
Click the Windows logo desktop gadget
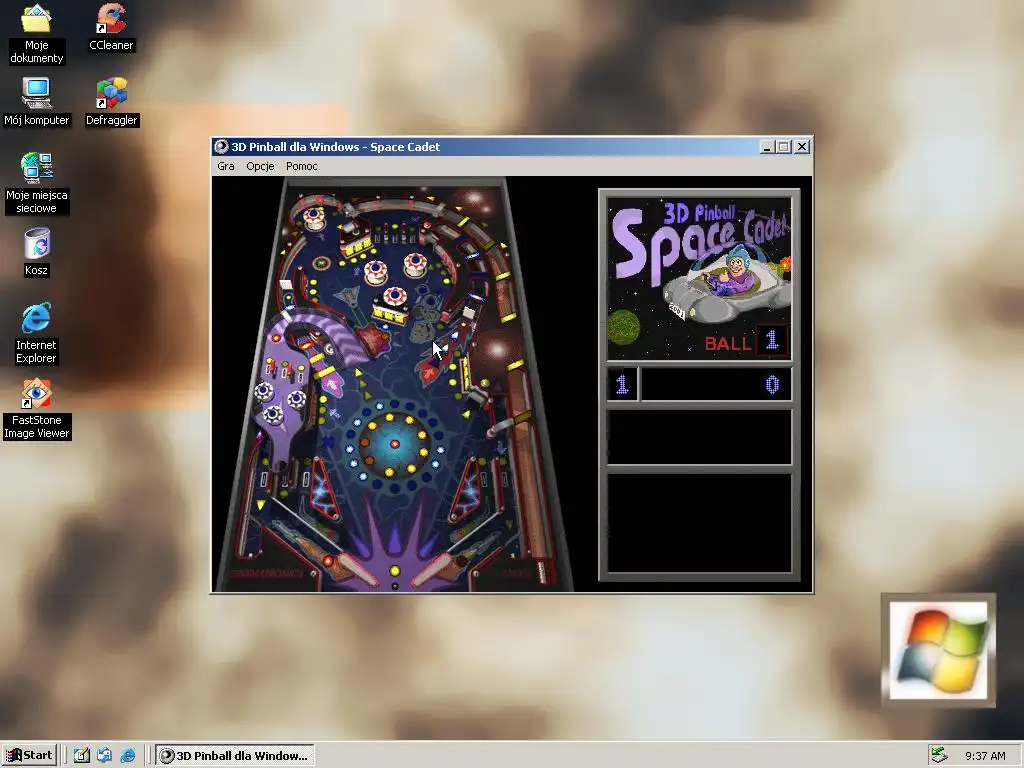coord(938,650)
